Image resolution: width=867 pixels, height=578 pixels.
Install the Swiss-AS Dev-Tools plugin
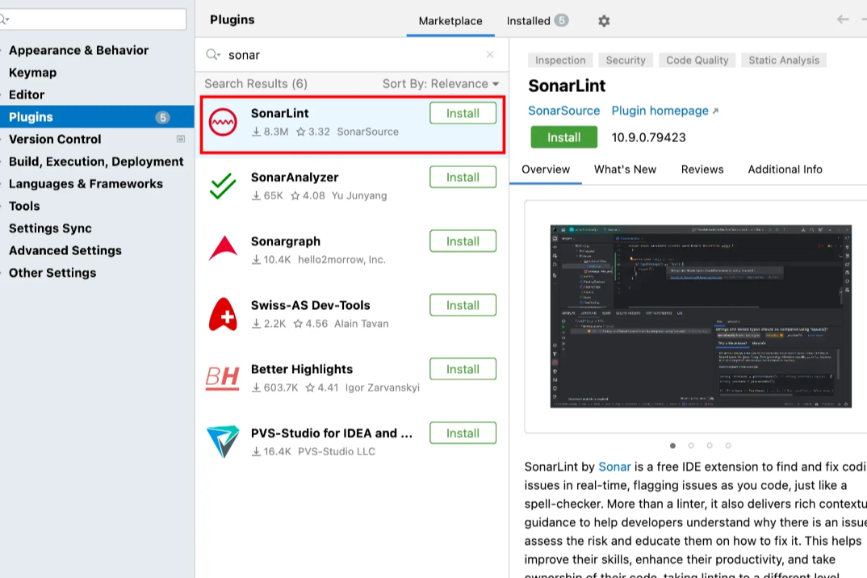pos(463,305)
